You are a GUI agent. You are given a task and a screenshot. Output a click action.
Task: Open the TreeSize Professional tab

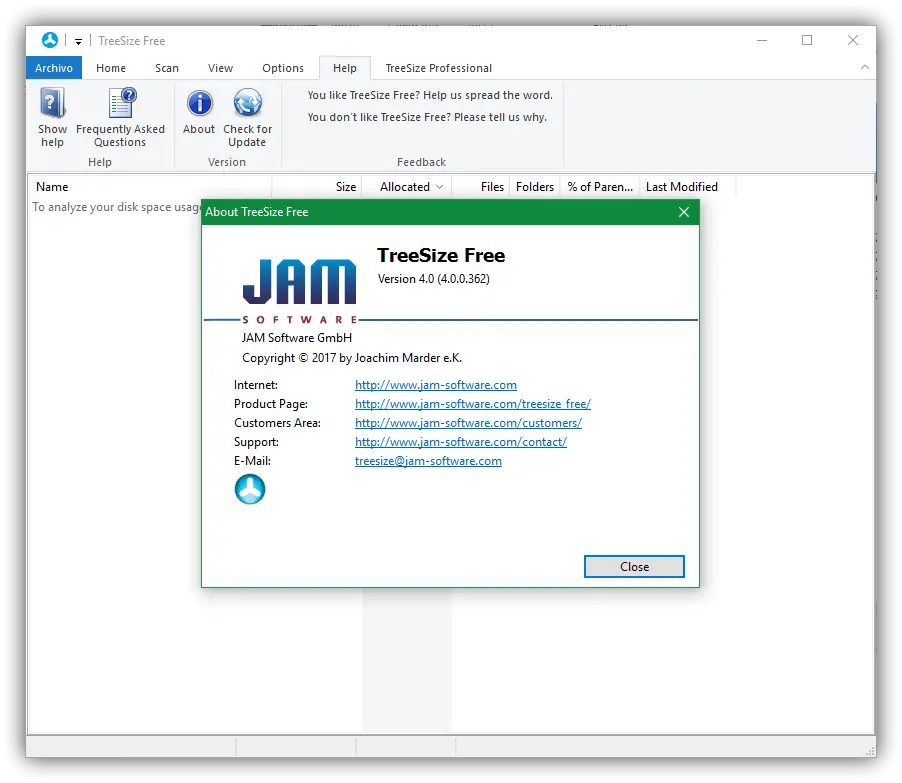[438, 68]
